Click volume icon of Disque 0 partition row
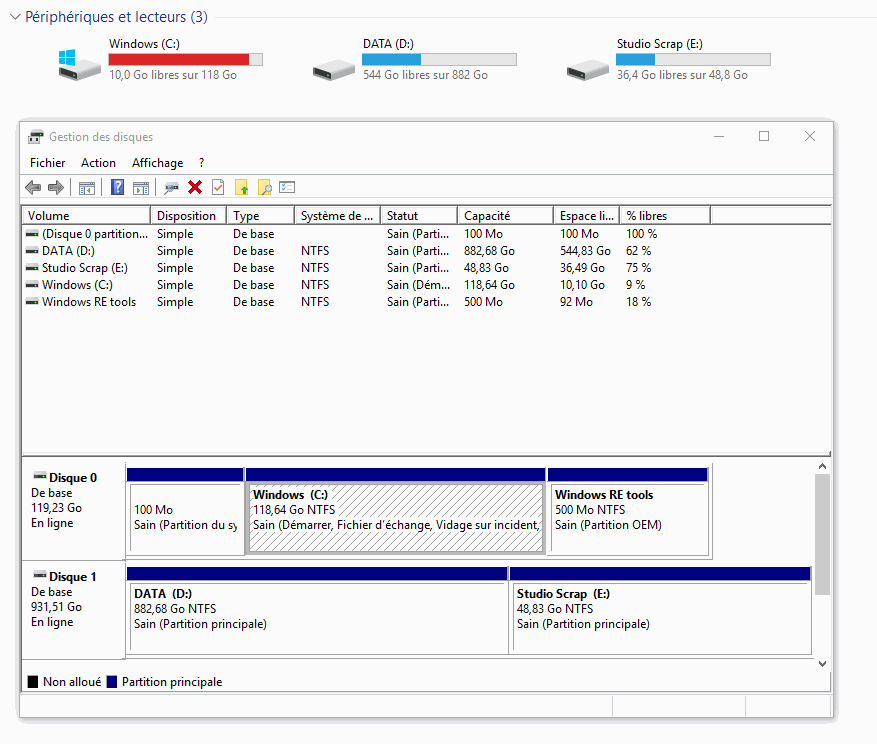The image size is (877, 744). (32, 233)
